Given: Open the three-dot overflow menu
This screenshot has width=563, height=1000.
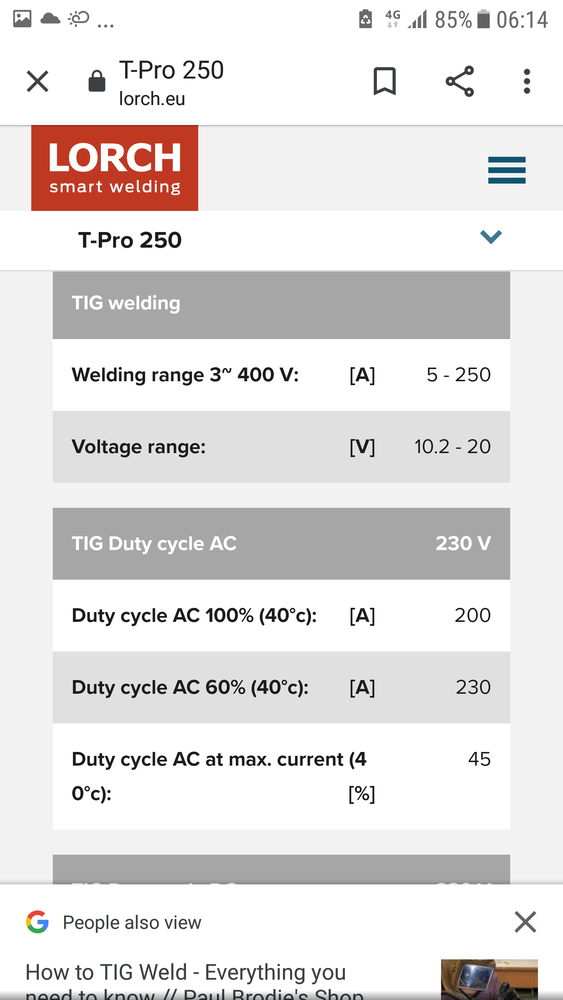Looking at the screenshot, I should [527, 82].
